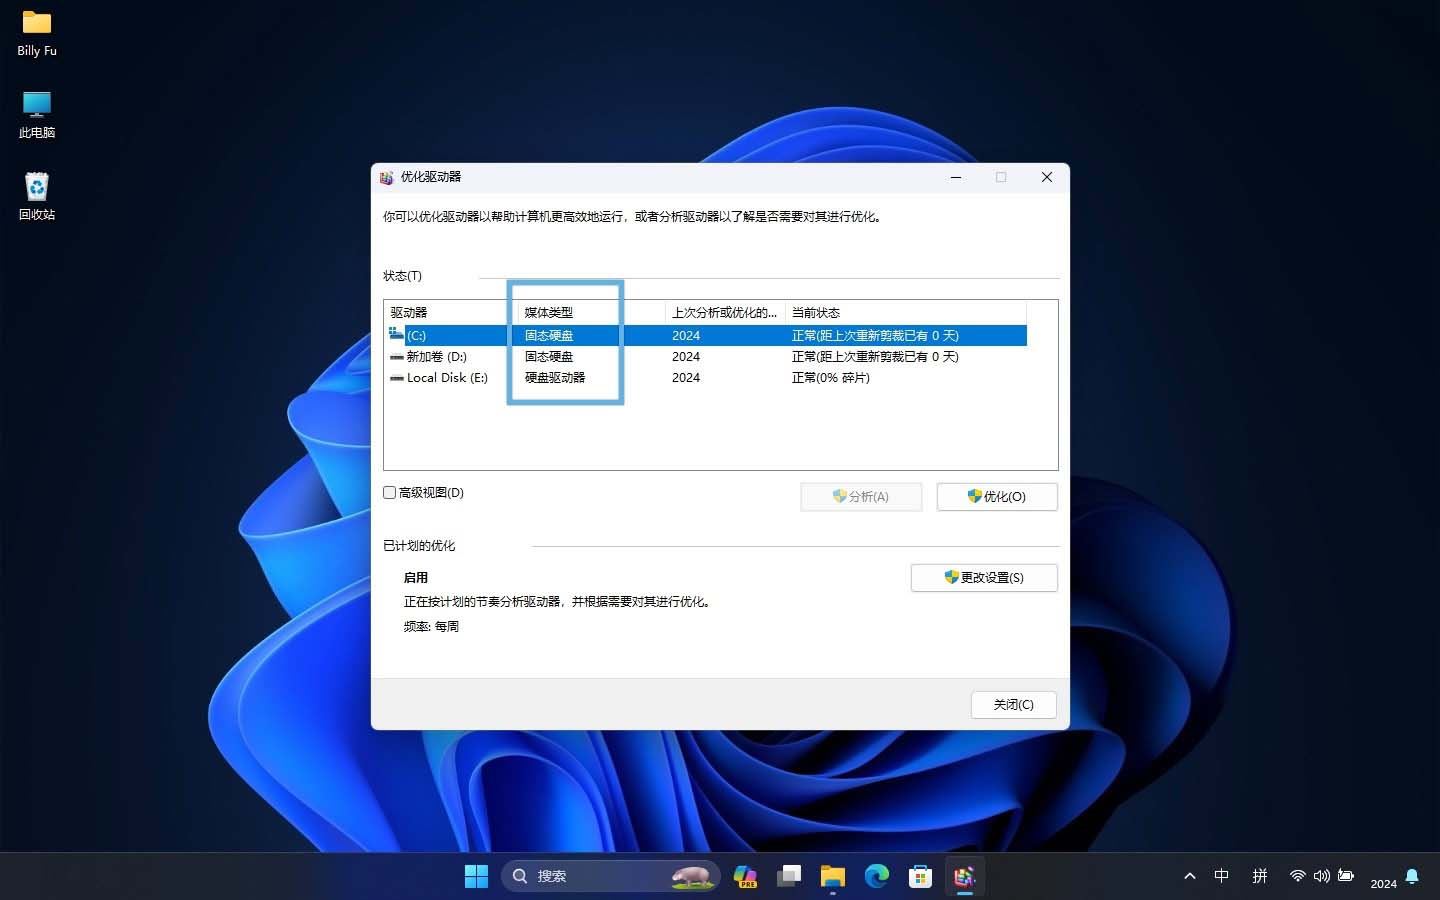
Task: Click the 关闭(C) button
Action: point(1013,705)
